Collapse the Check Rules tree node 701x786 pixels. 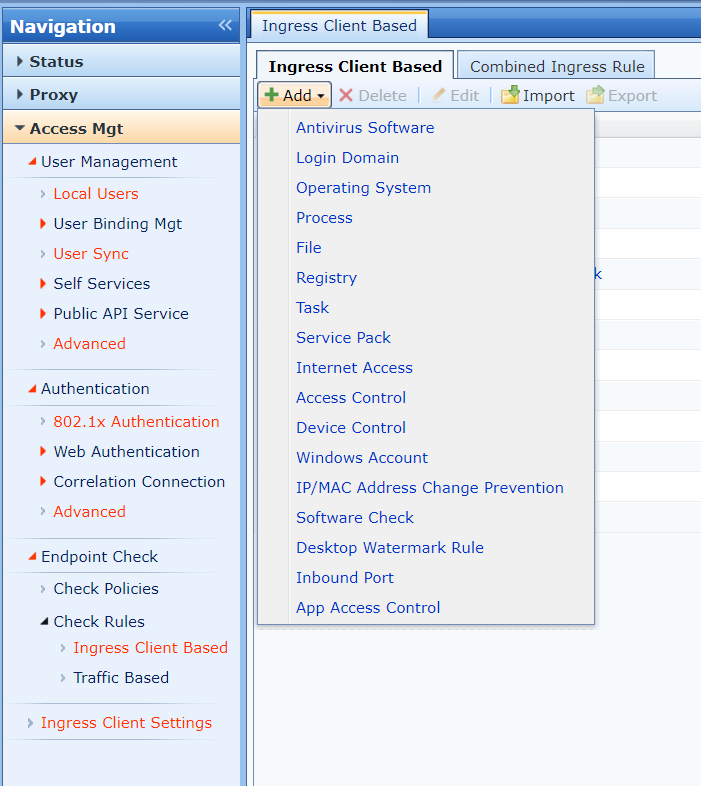(44, 622)
